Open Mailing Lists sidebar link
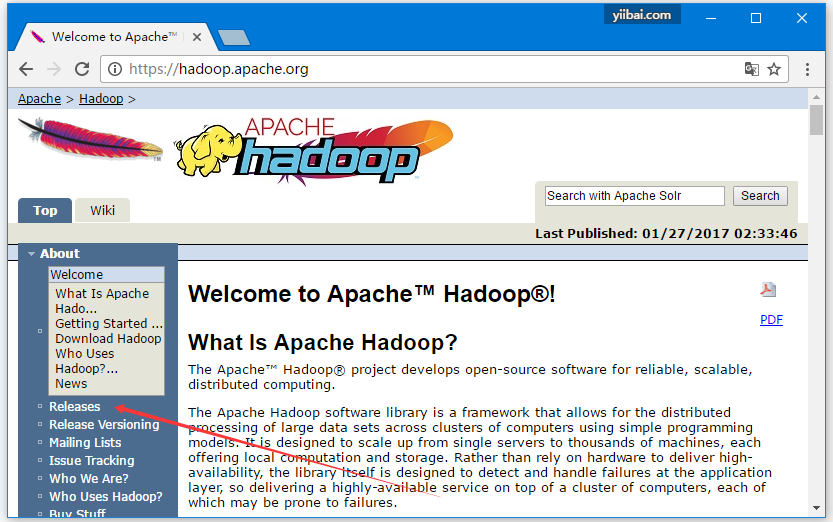Screen dimensions: 833x522 [x=85, y=443]
